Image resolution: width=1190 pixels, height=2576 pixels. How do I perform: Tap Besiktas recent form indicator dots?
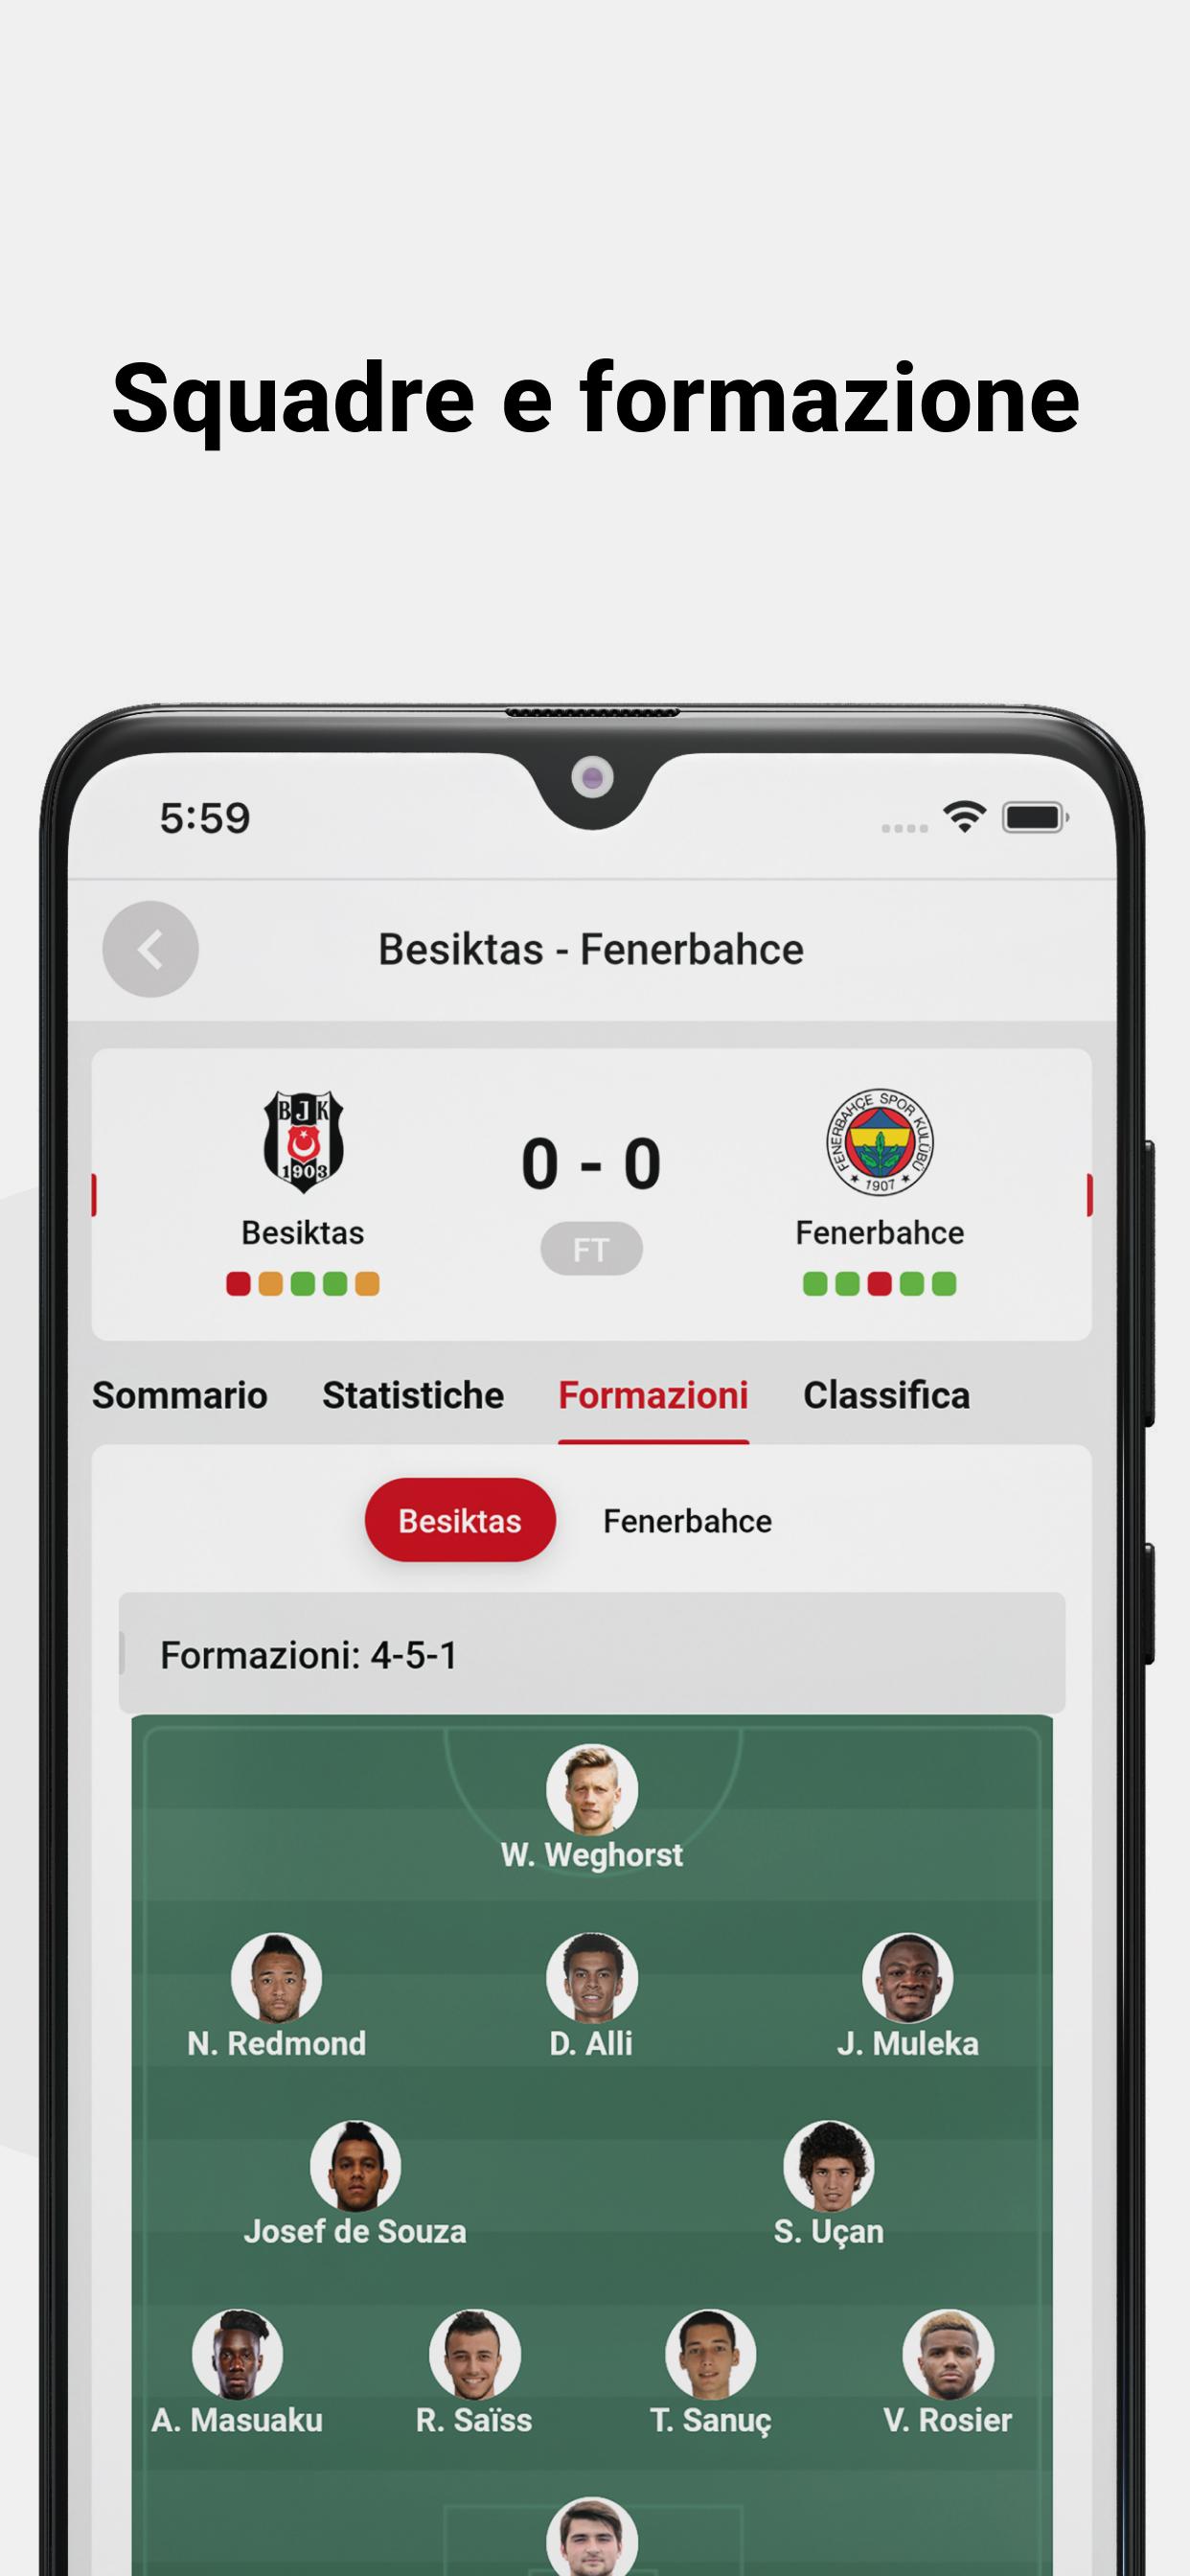coord(303,1284)
